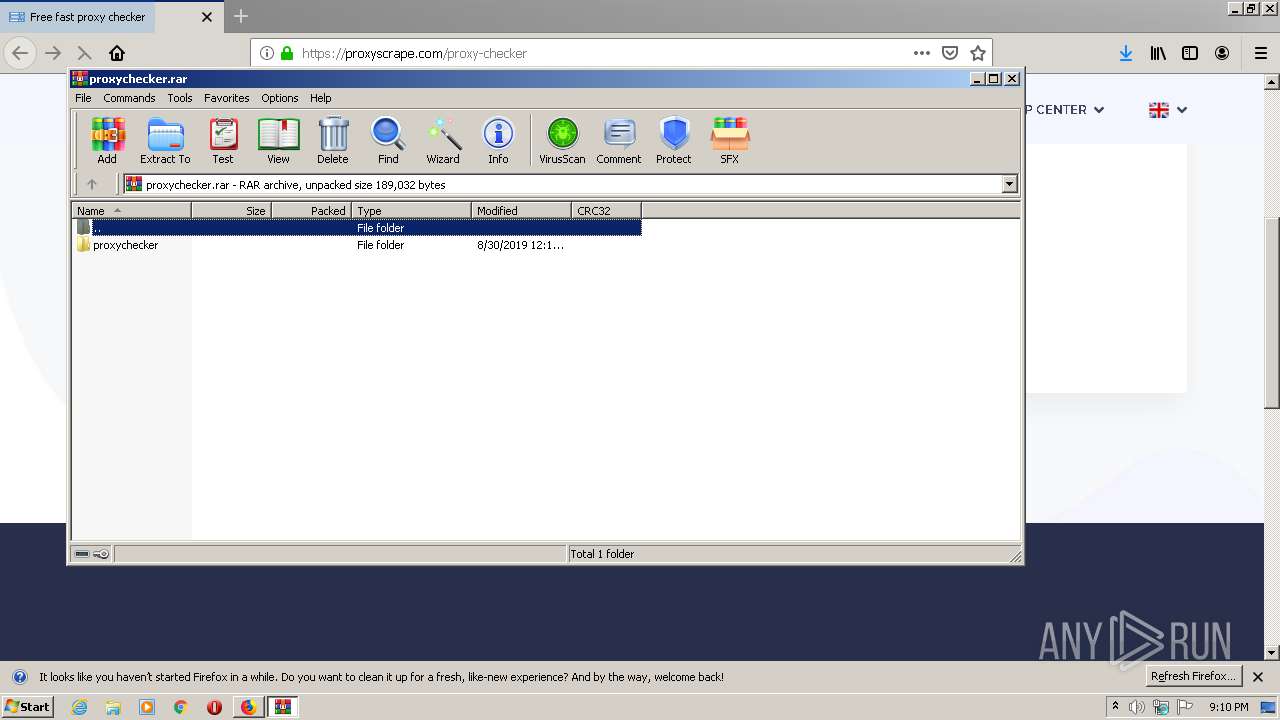Dismiss the Firefox notification bar
This screenshot has height=720, width=1280.
1258,677
